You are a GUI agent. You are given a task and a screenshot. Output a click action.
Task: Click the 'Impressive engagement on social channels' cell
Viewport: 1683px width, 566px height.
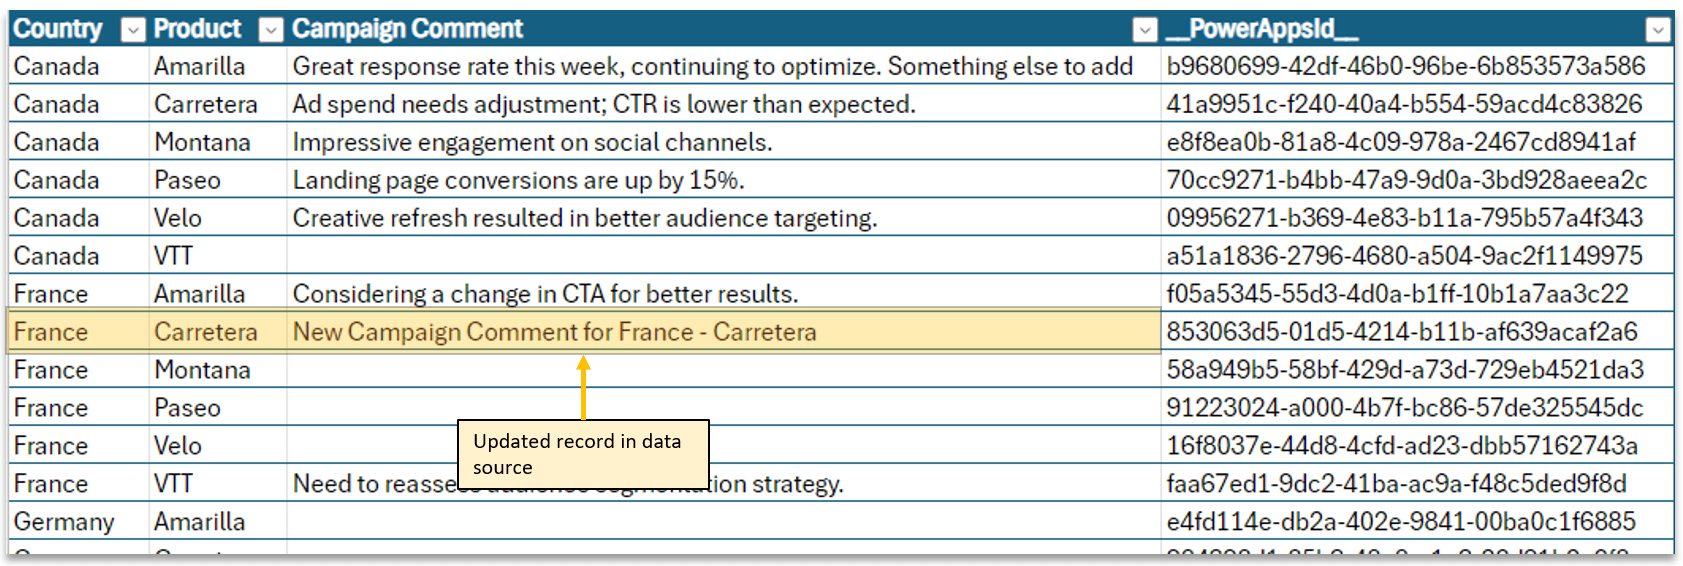[532, 143]
